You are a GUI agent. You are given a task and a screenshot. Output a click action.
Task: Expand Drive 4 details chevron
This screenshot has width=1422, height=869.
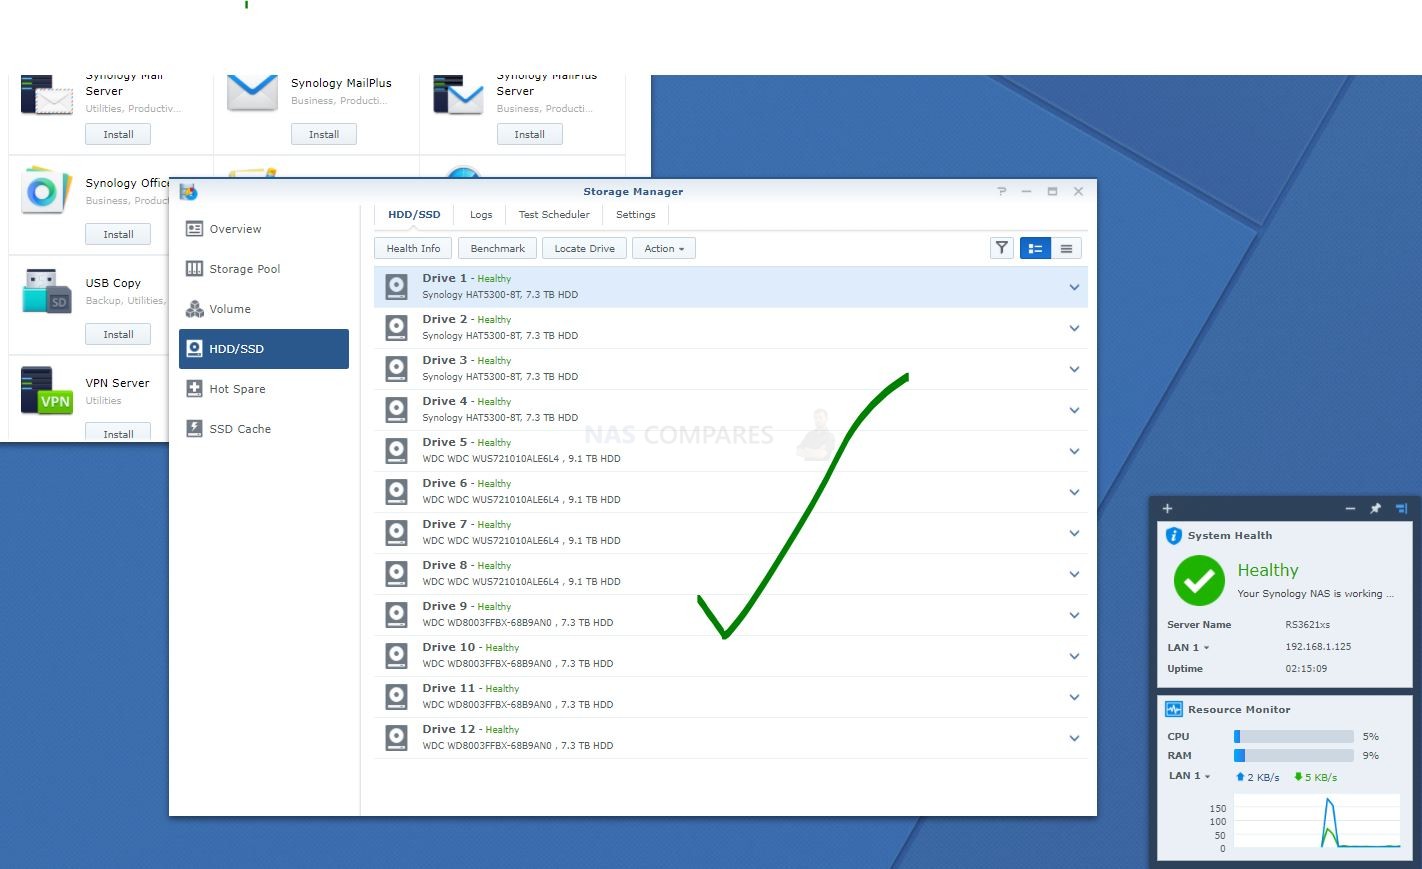[1074, 411]
